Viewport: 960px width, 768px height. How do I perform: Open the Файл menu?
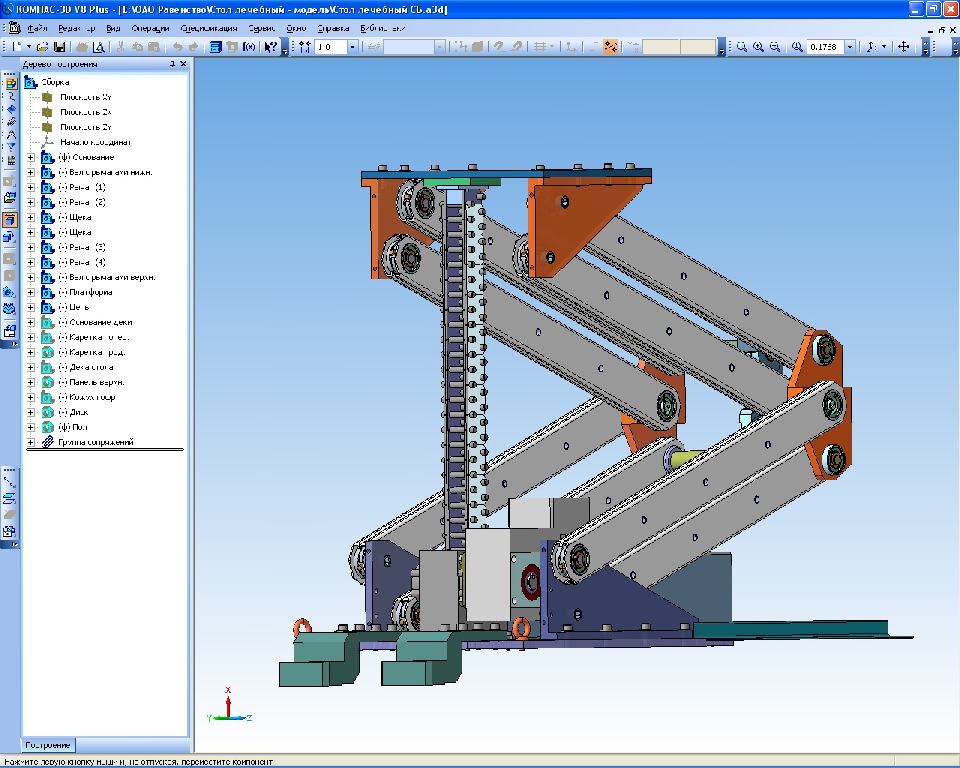click(38, 28)
